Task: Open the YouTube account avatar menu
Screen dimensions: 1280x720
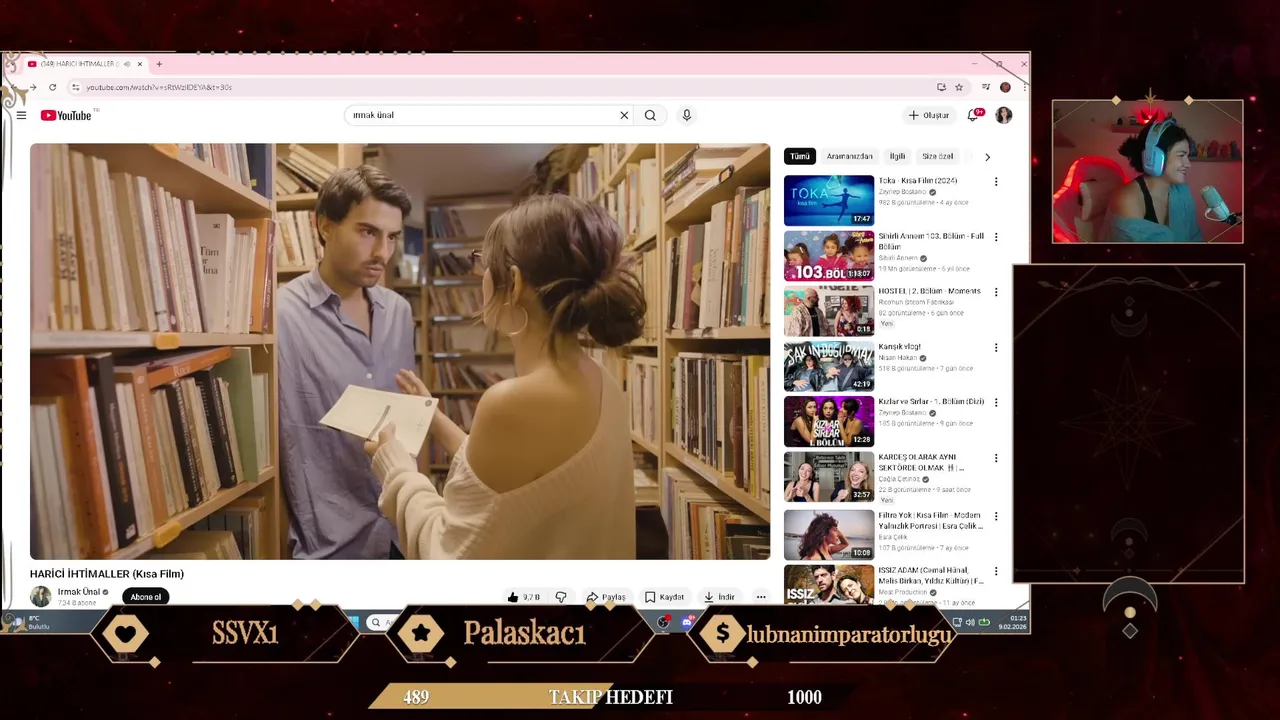Action: pyautogui.click(x=1004, y=115)
